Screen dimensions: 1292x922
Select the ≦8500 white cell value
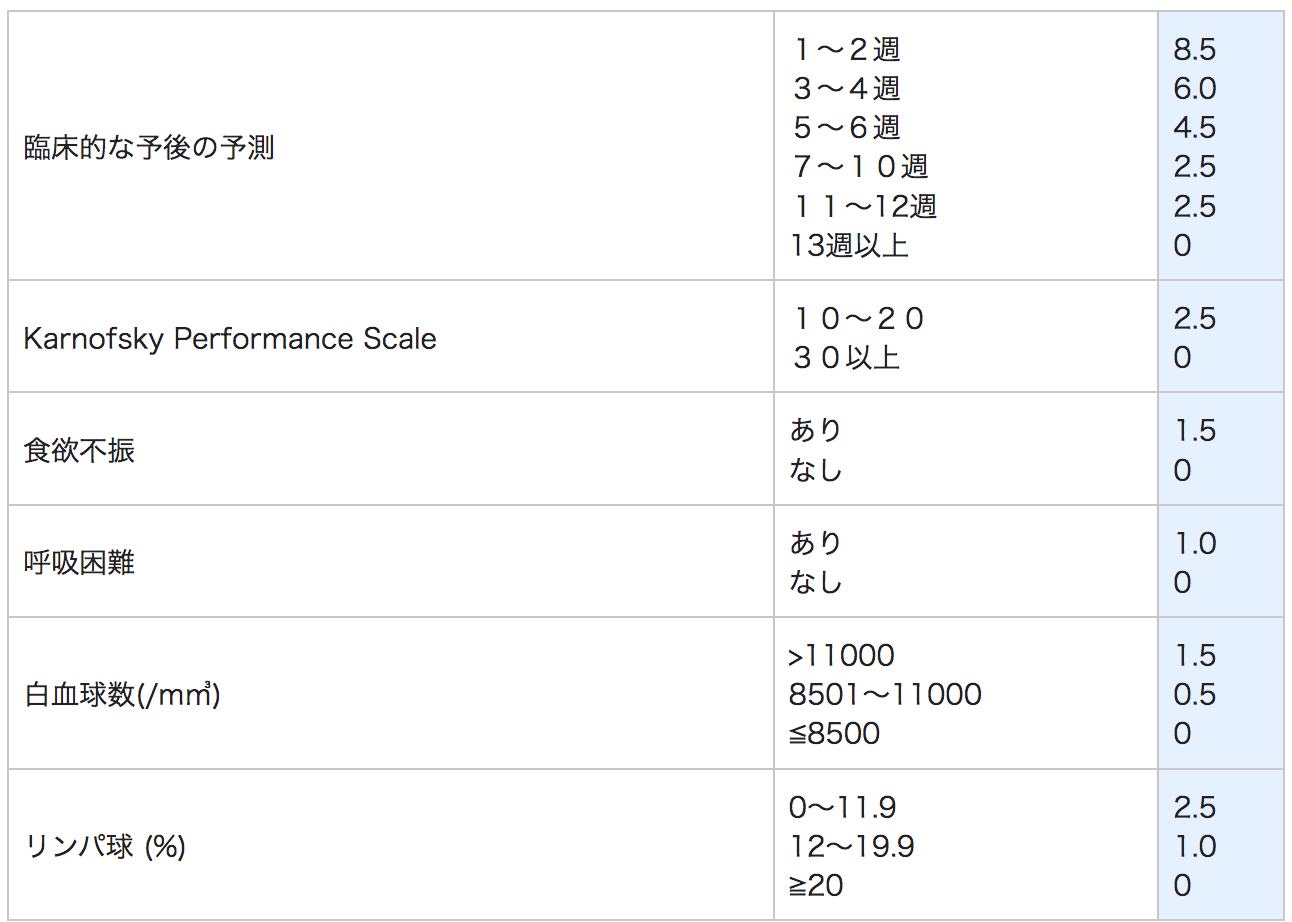[834, 734]
